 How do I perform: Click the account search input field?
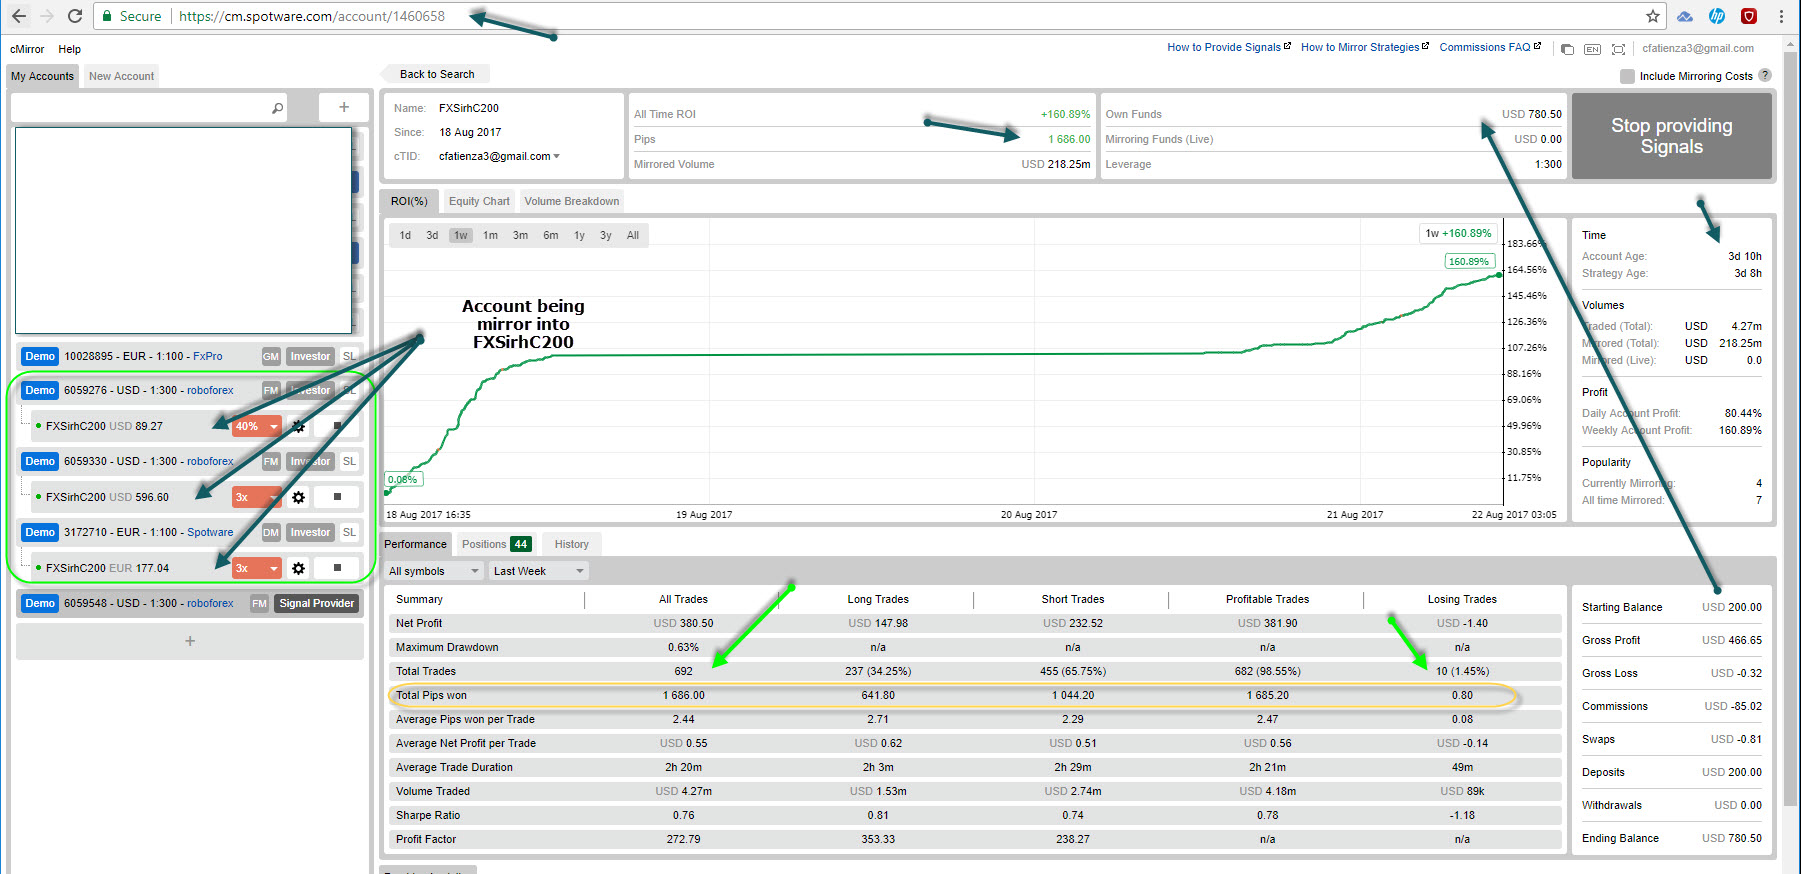coord(150,107)
